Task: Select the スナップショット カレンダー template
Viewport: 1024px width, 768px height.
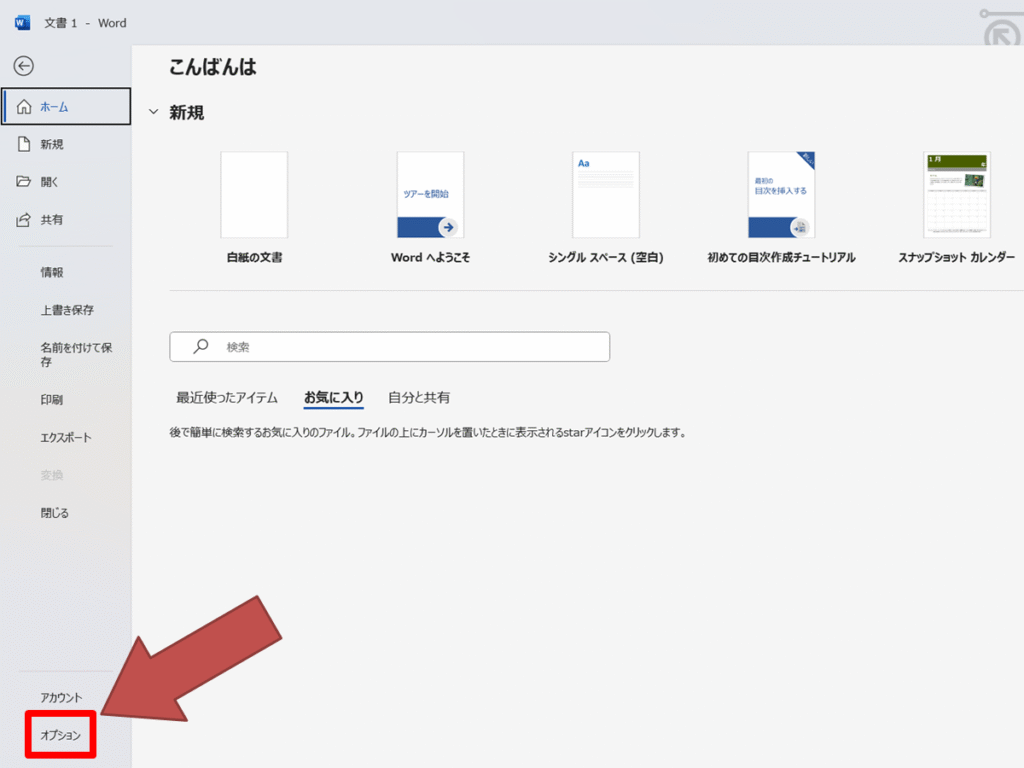Action: point(957,195)
